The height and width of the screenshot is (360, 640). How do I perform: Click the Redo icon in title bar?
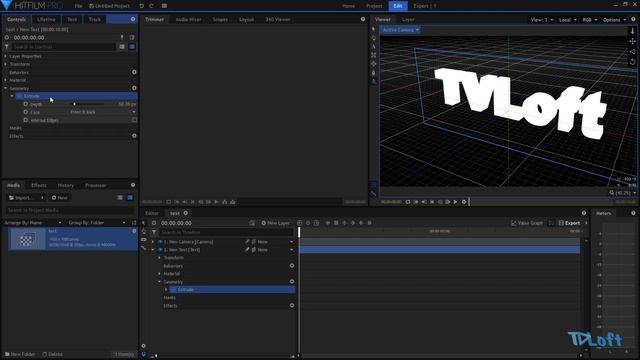151,6
